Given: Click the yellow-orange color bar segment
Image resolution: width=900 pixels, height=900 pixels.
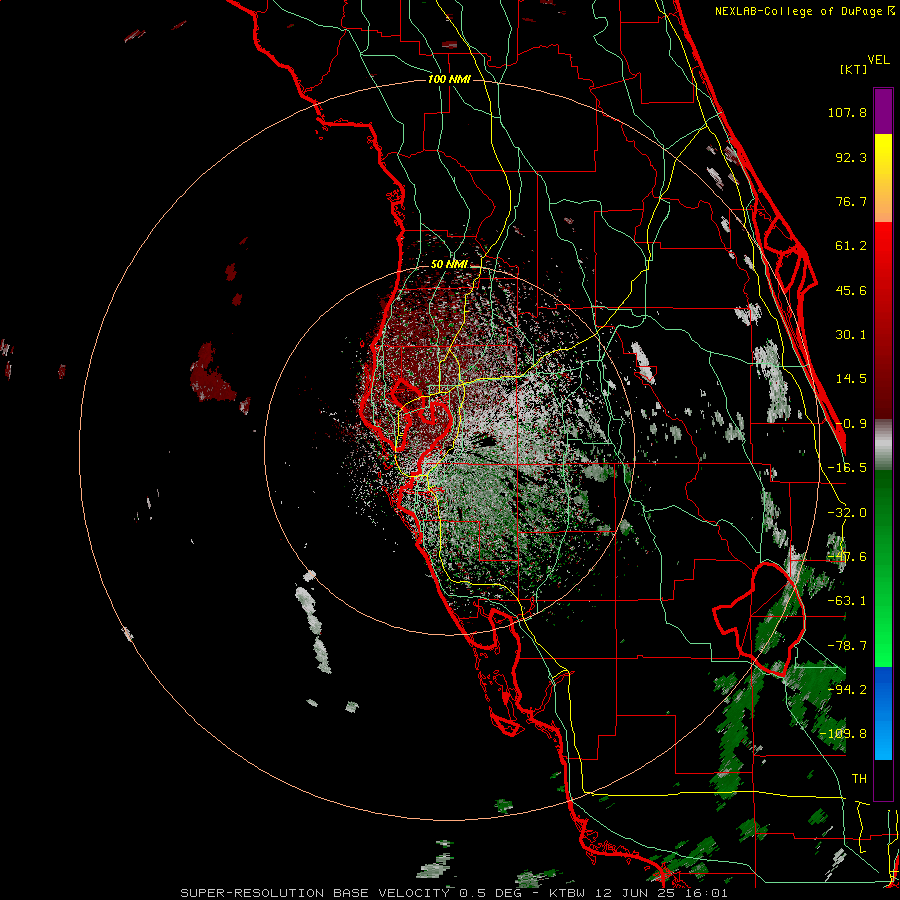Looking at the screenshot, I should [883, 178].
